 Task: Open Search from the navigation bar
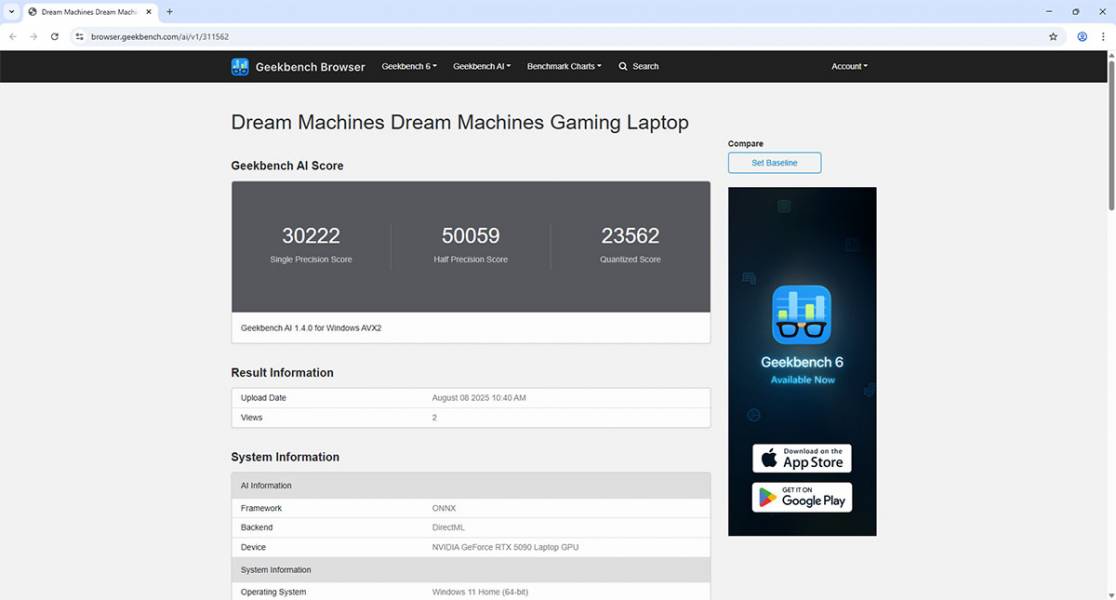tap(638, 66)
